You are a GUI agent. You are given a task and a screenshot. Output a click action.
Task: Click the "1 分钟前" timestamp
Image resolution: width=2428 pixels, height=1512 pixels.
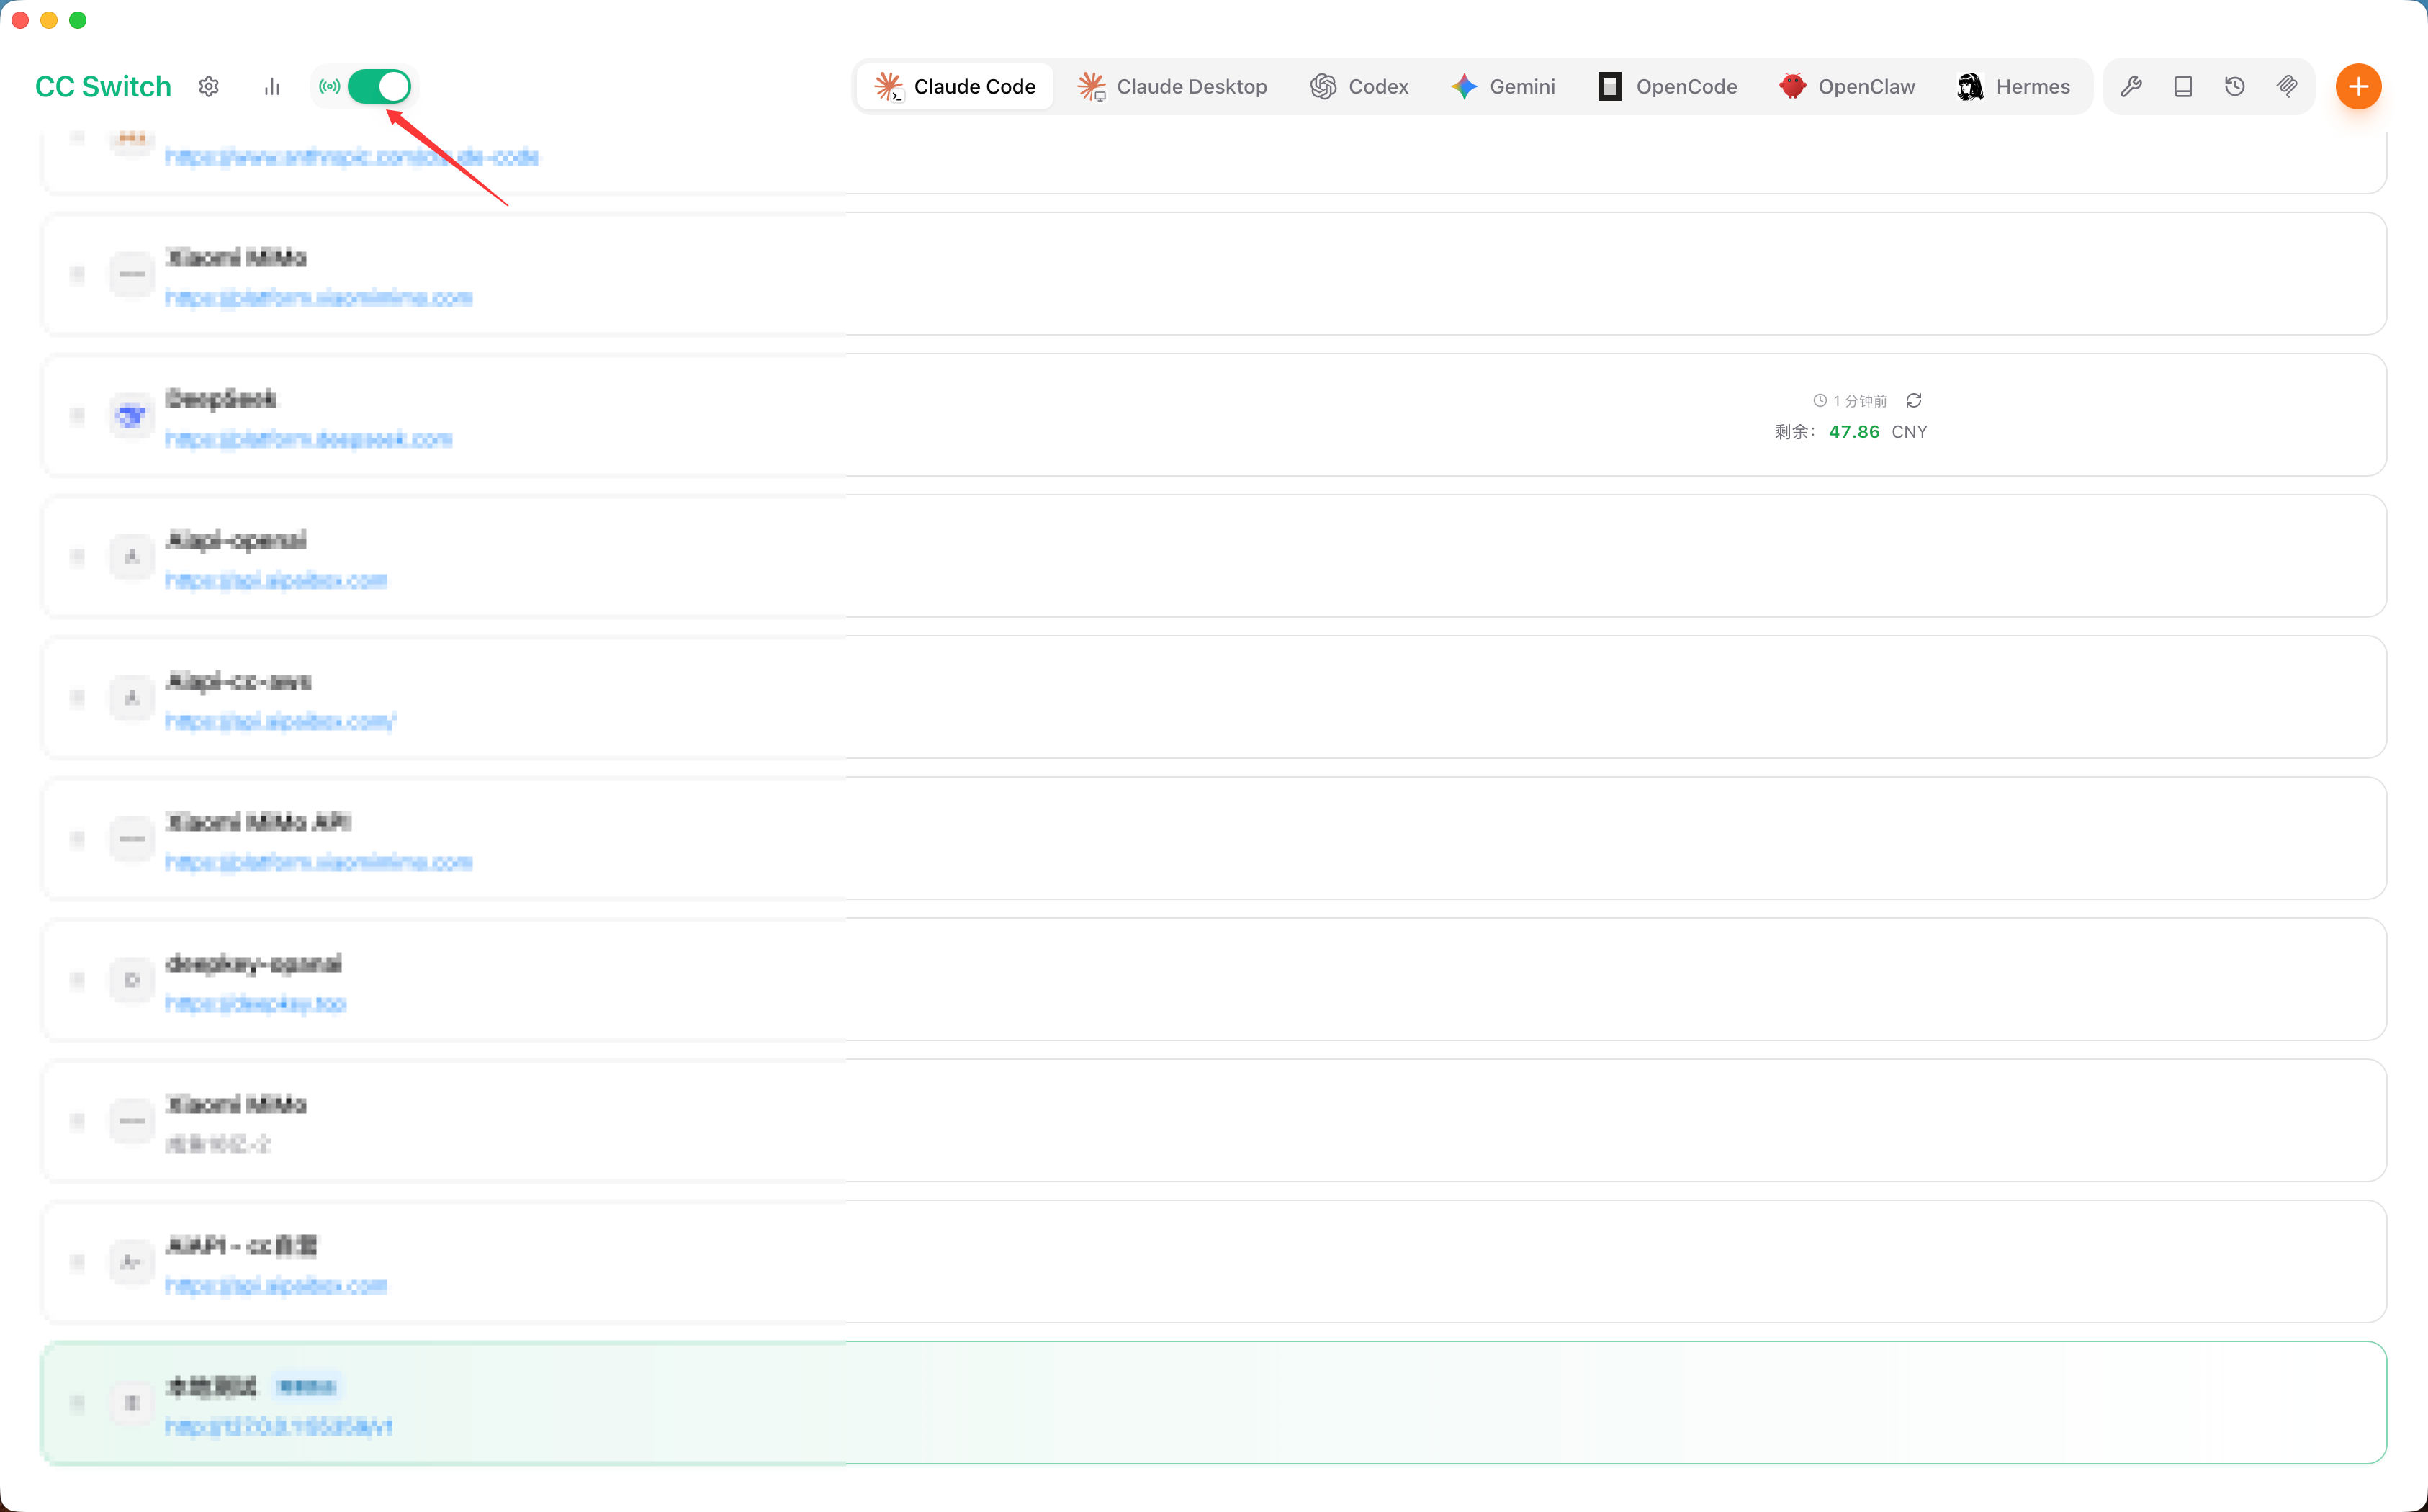1859,401
